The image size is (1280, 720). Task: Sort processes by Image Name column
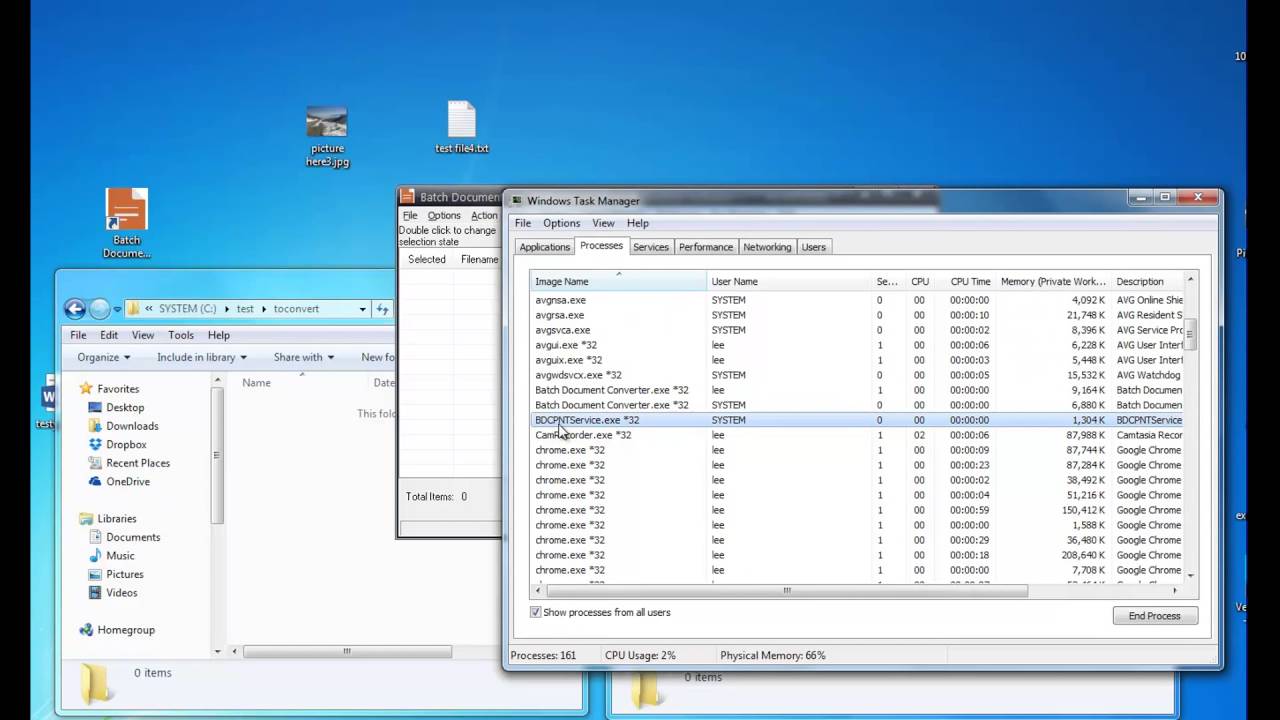618,281
